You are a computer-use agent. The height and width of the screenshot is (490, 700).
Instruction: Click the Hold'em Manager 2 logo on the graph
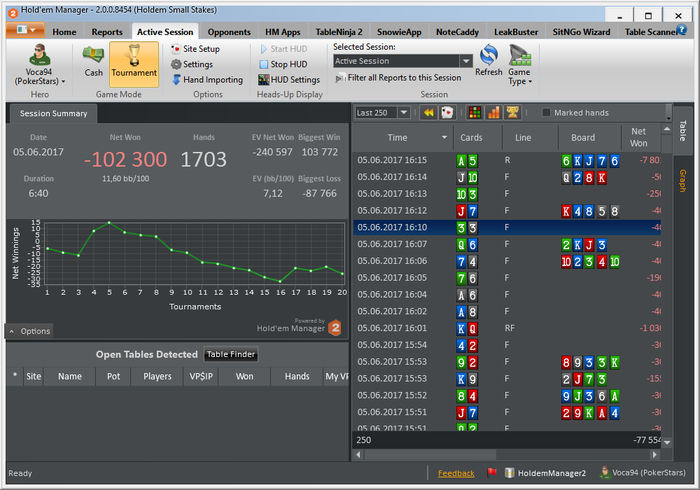click(335, 328)
